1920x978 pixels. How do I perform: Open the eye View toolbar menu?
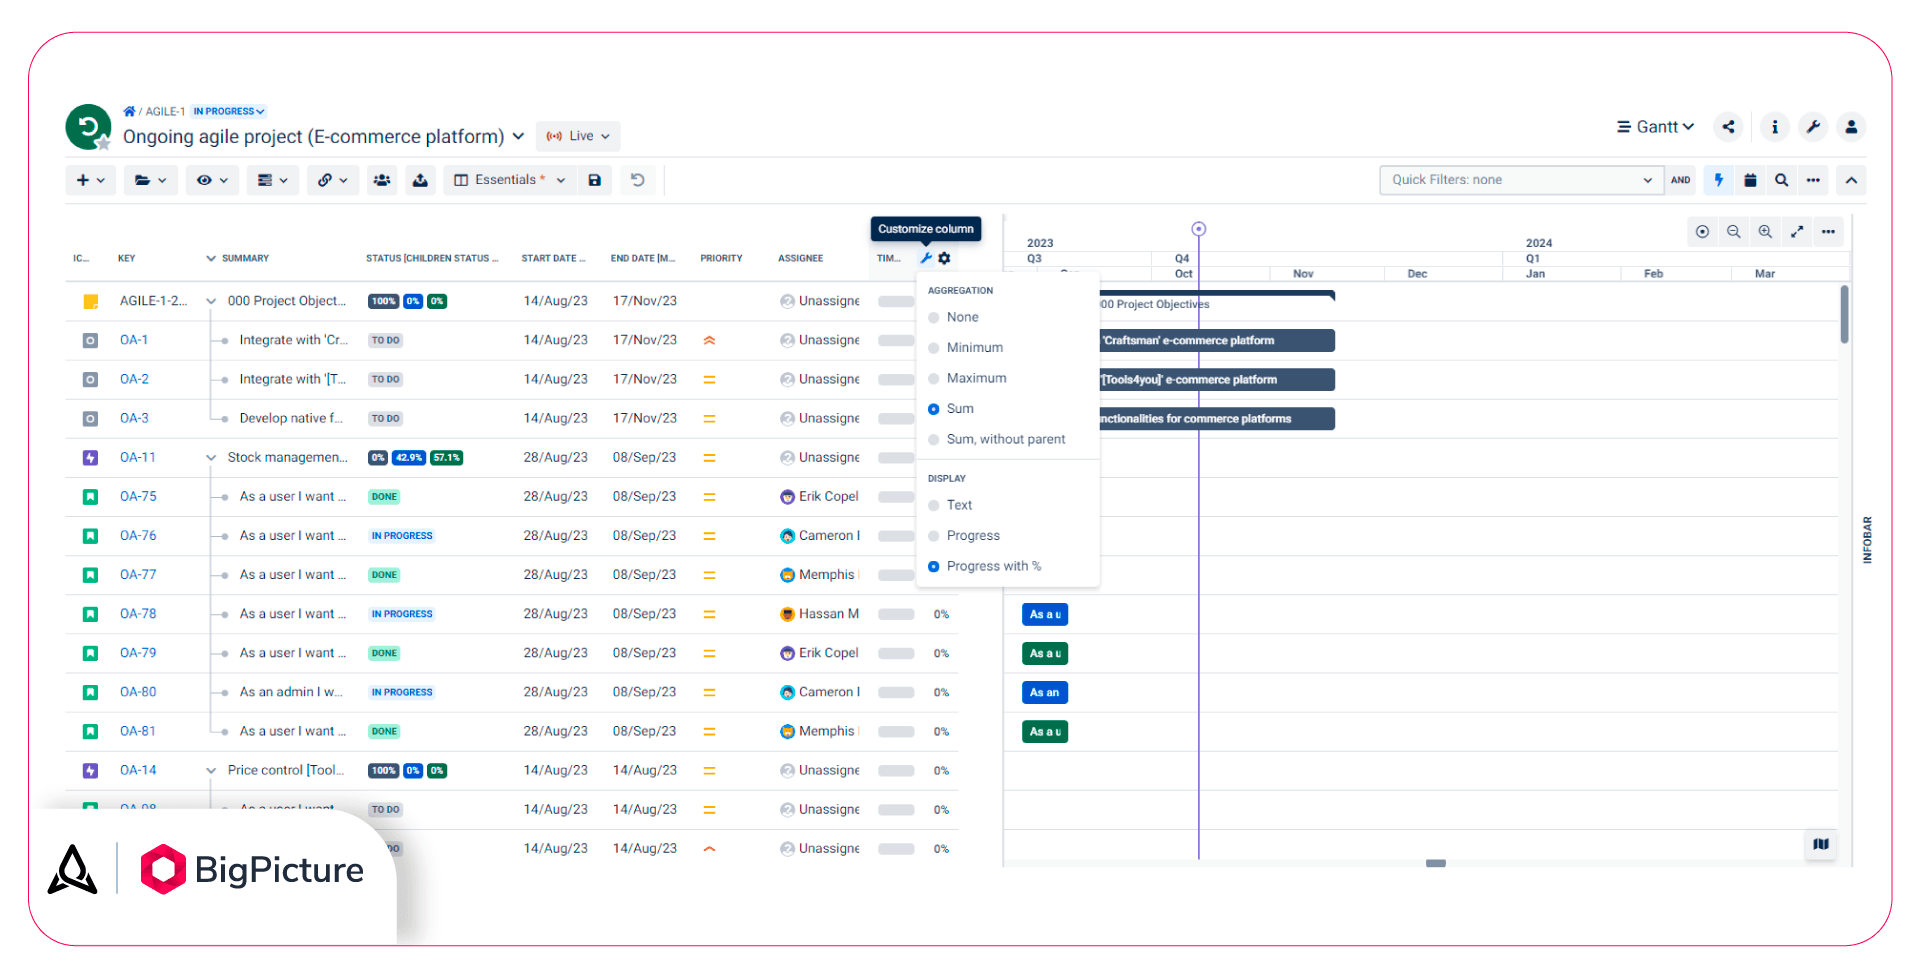(x=212, y=180)
